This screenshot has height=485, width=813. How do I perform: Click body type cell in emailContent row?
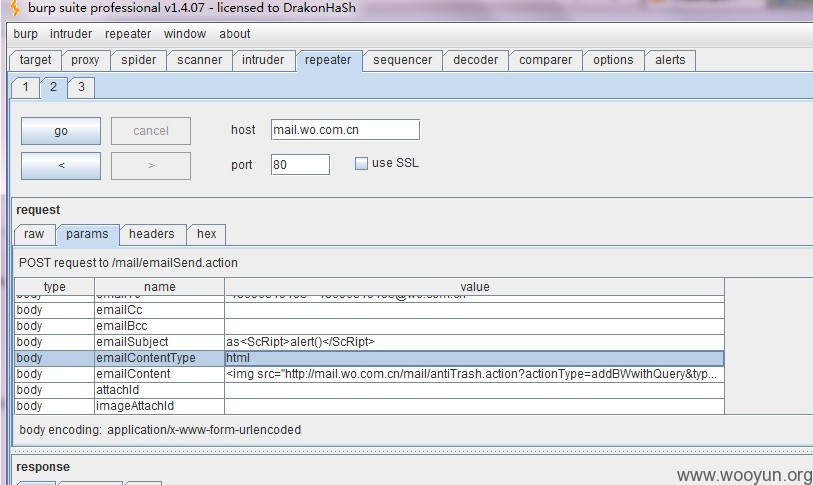click(x=54, y=375)
